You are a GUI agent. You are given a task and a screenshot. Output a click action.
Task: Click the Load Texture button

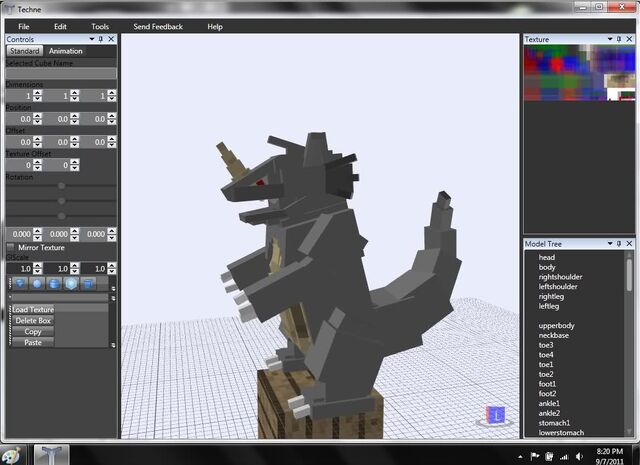33,309
